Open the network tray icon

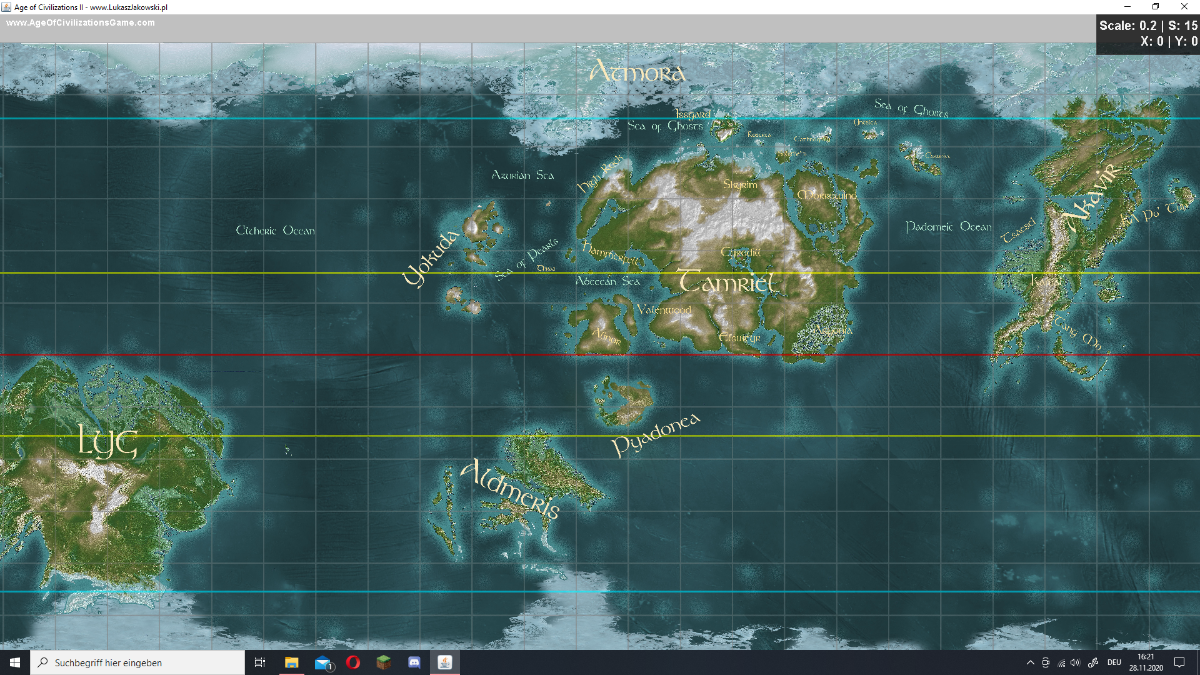[1060, 662]
